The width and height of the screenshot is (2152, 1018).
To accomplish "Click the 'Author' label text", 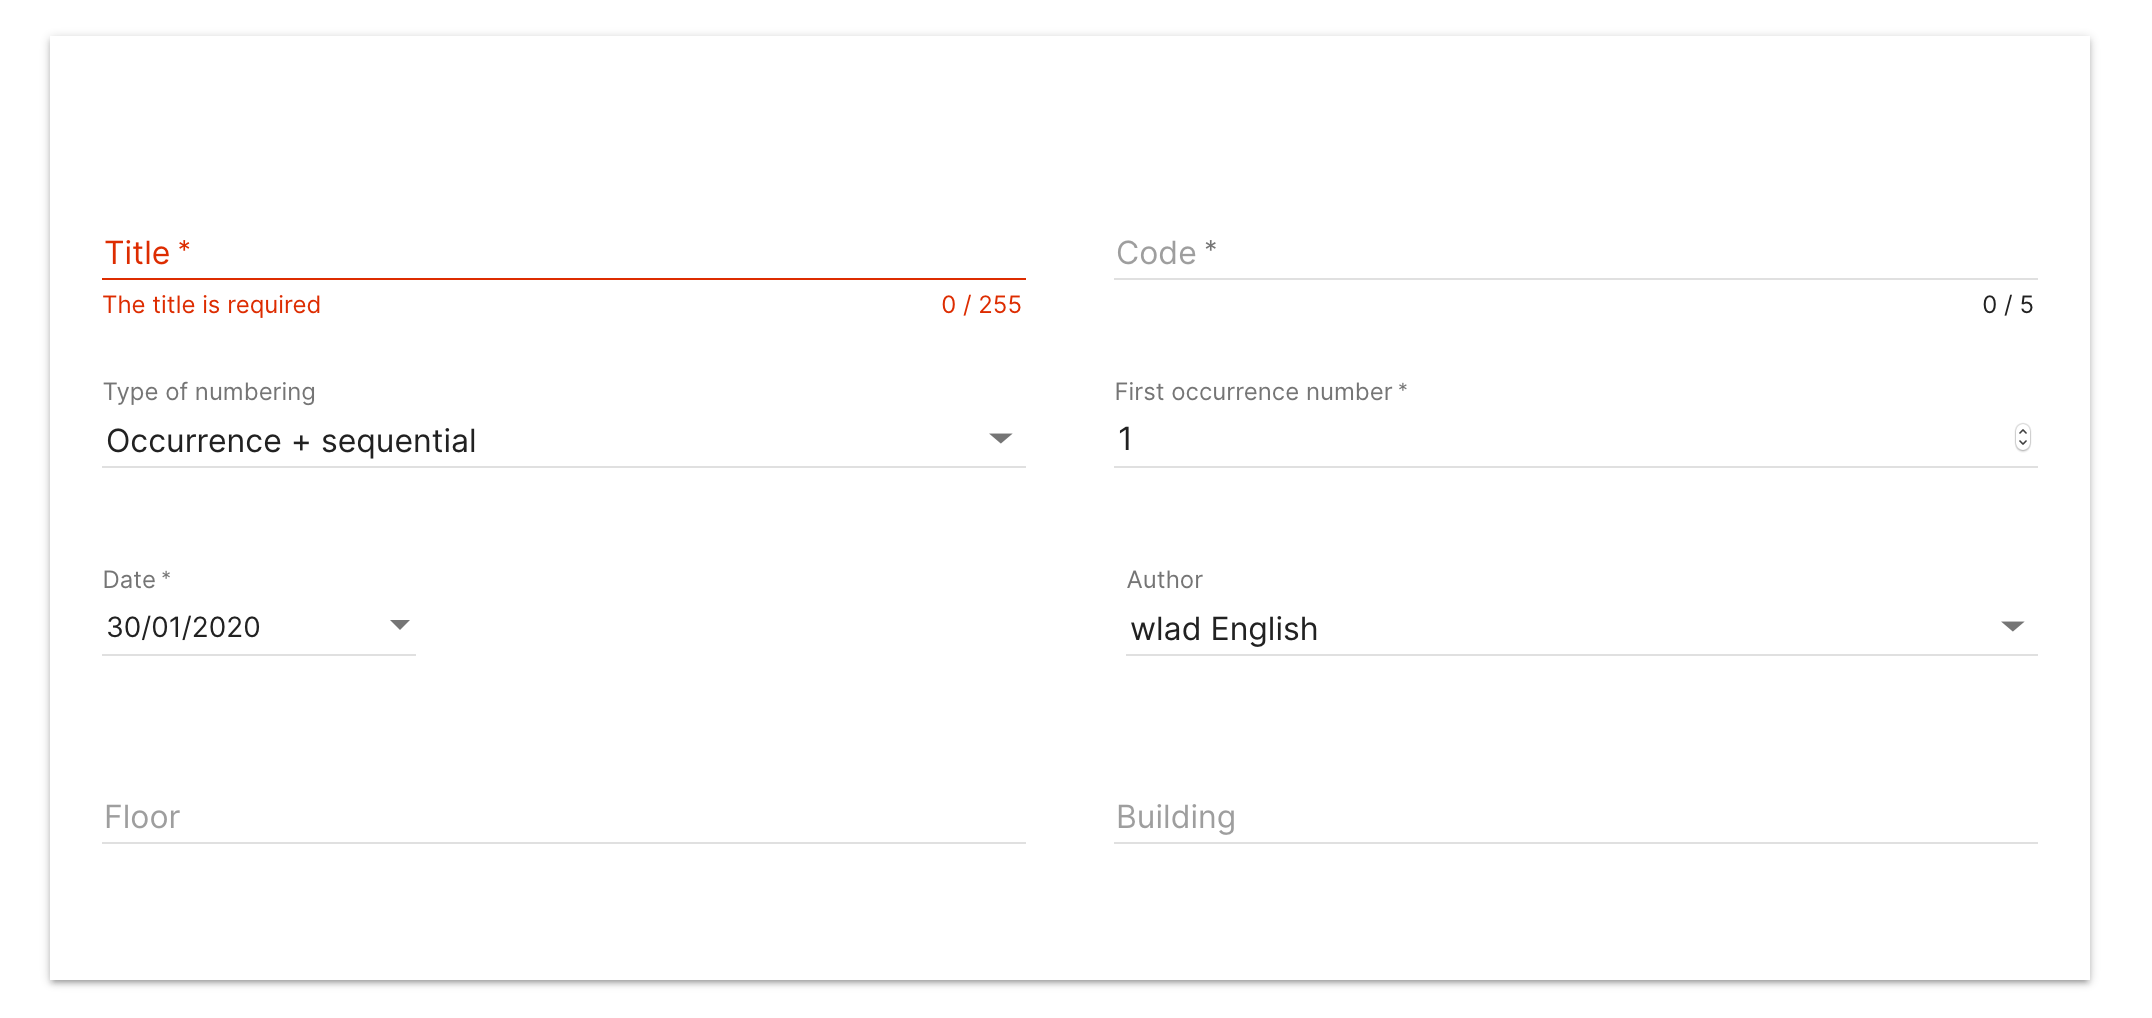I will click(x=1165, y=580).
